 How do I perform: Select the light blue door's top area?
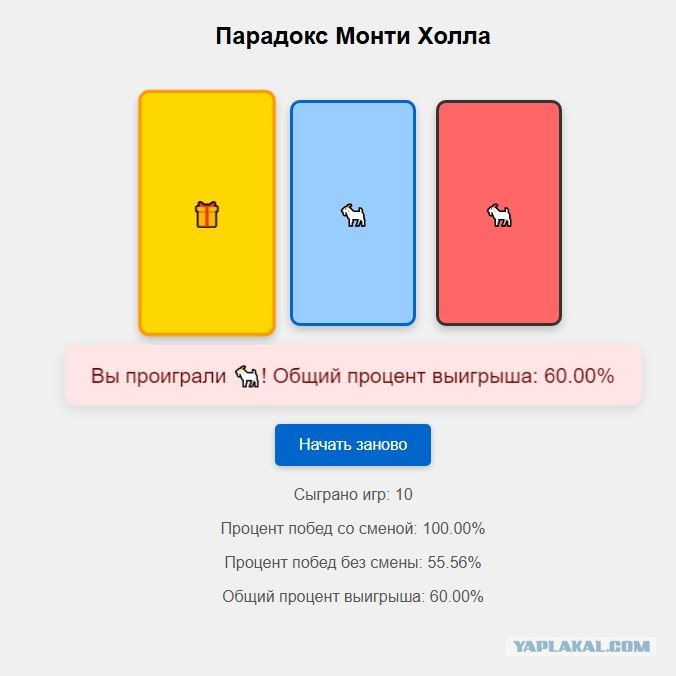353,138
